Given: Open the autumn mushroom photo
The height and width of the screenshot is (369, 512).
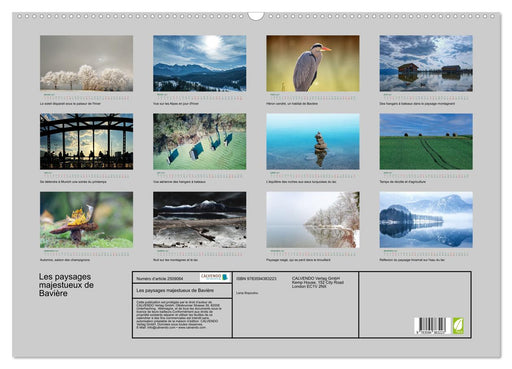Looking at the screenshot, I should point(86,220).
